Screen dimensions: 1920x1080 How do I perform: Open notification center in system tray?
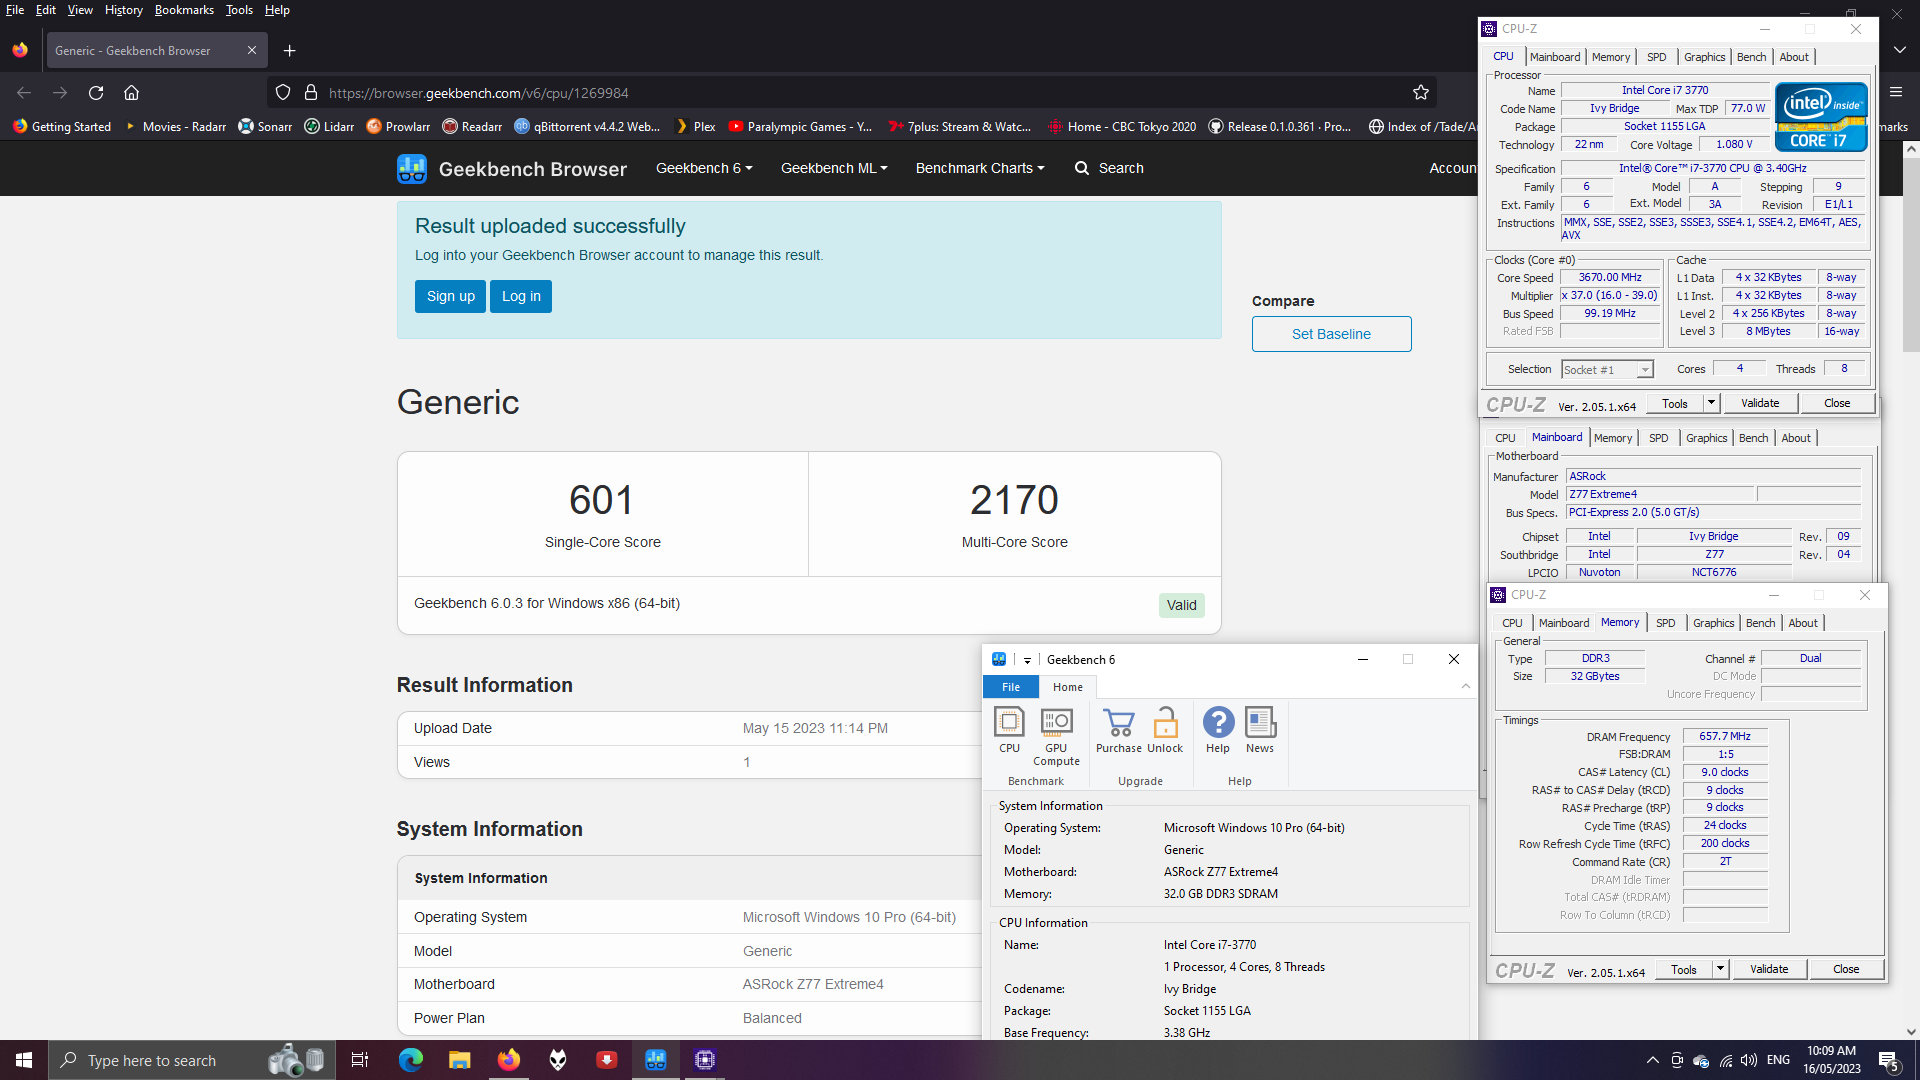(x=1889, y=1061)
